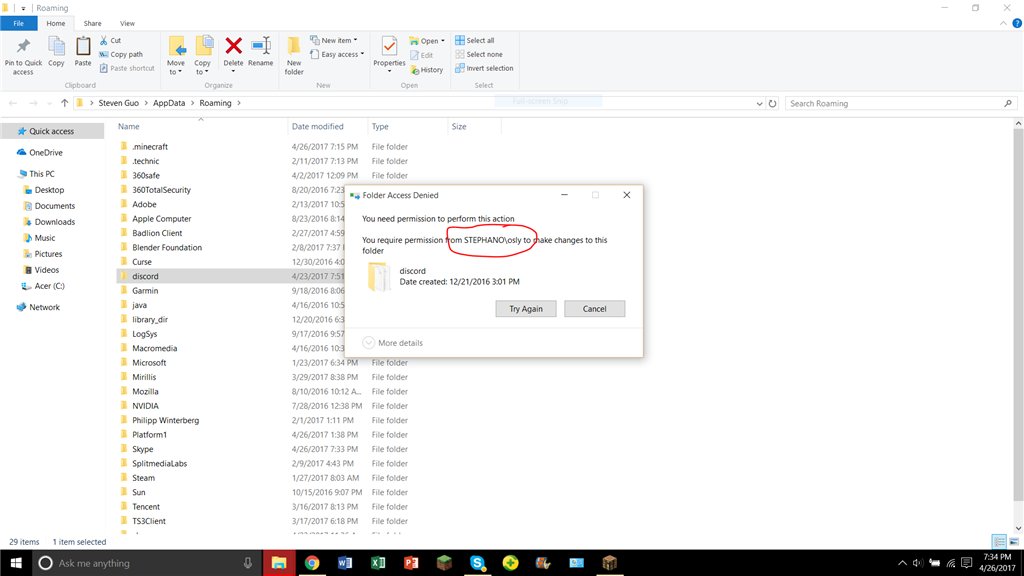This screenshot has width=1024, height=576.
Task: Open Skype from the taskbar
Action: tap(477, 563)
